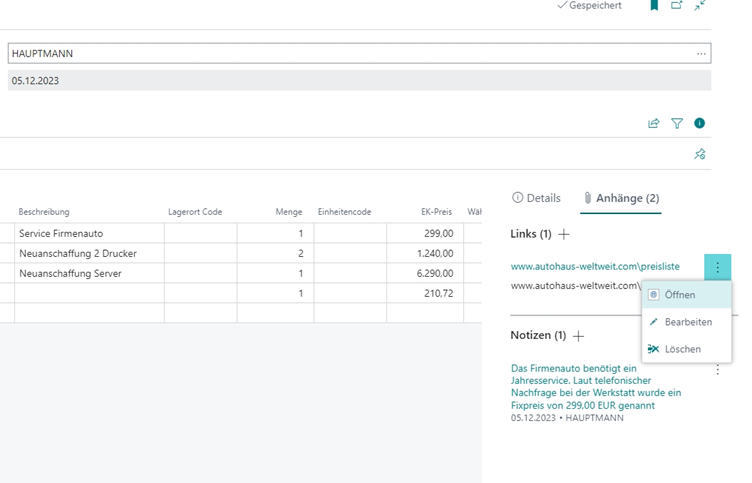This screenshot has width=752, height=483.
Task: Open the filter funnel icon
Action: (677, 123)
